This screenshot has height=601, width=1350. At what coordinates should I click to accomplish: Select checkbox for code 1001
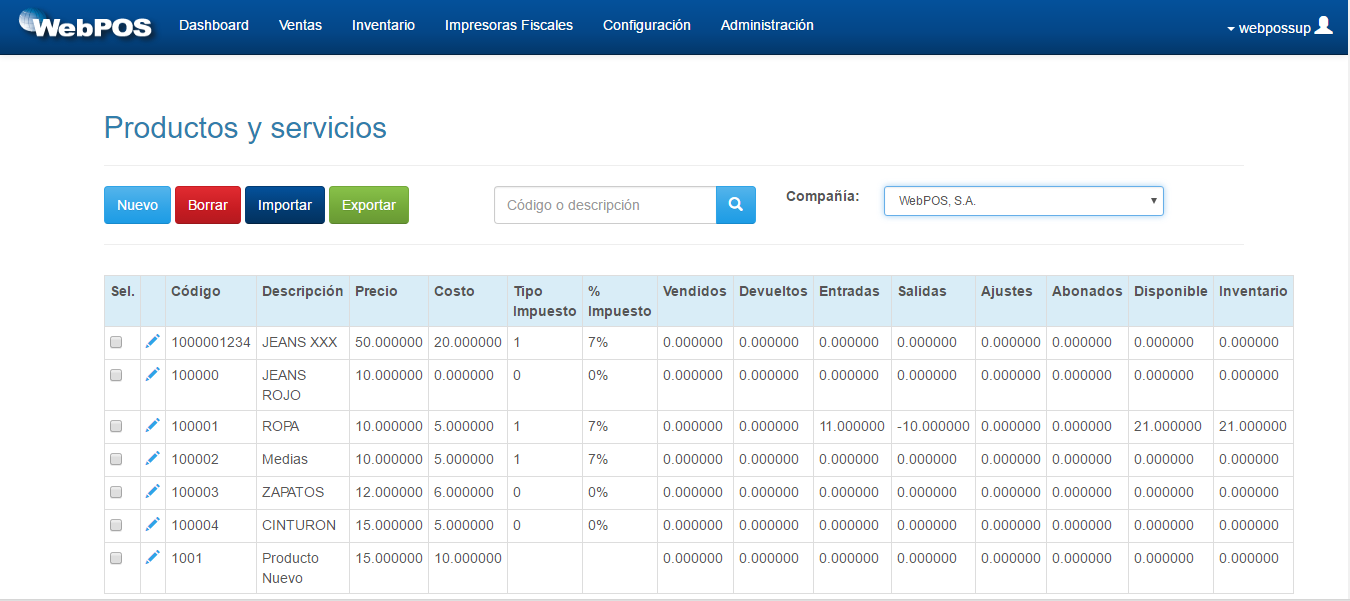click(x=116, y=558)
